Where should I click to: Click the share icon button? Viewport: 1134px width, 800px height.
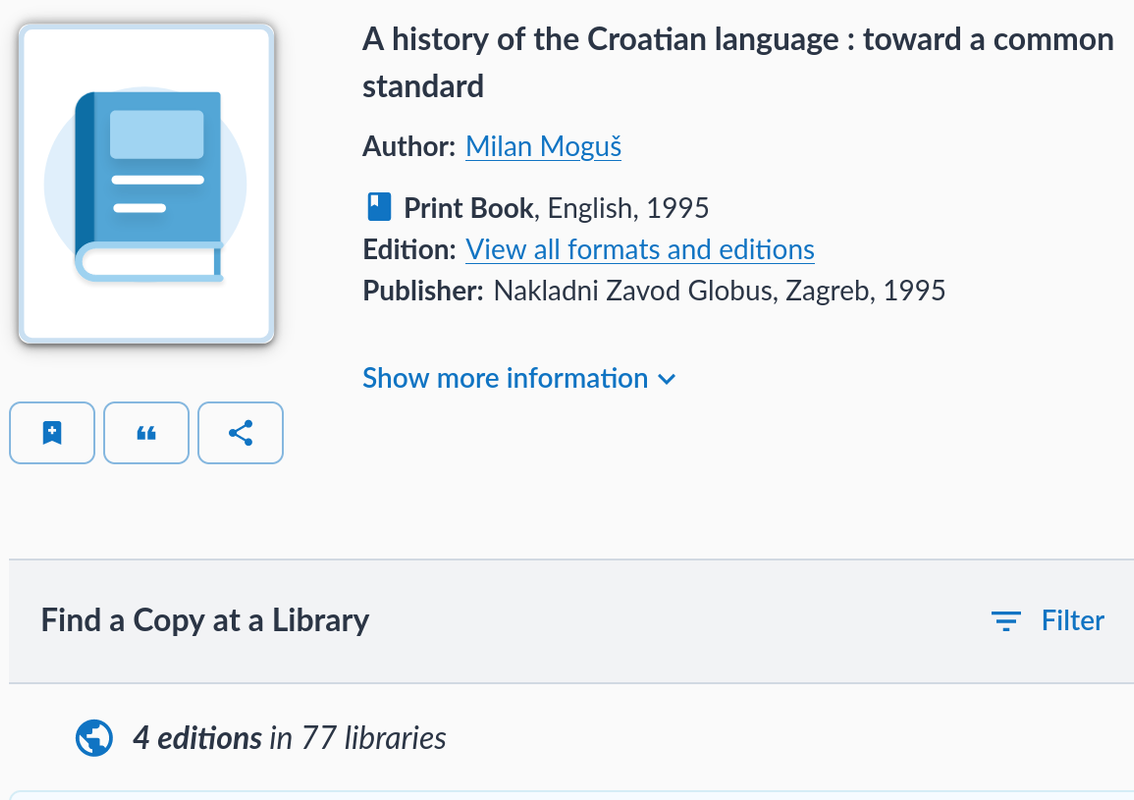pos(240,433)
